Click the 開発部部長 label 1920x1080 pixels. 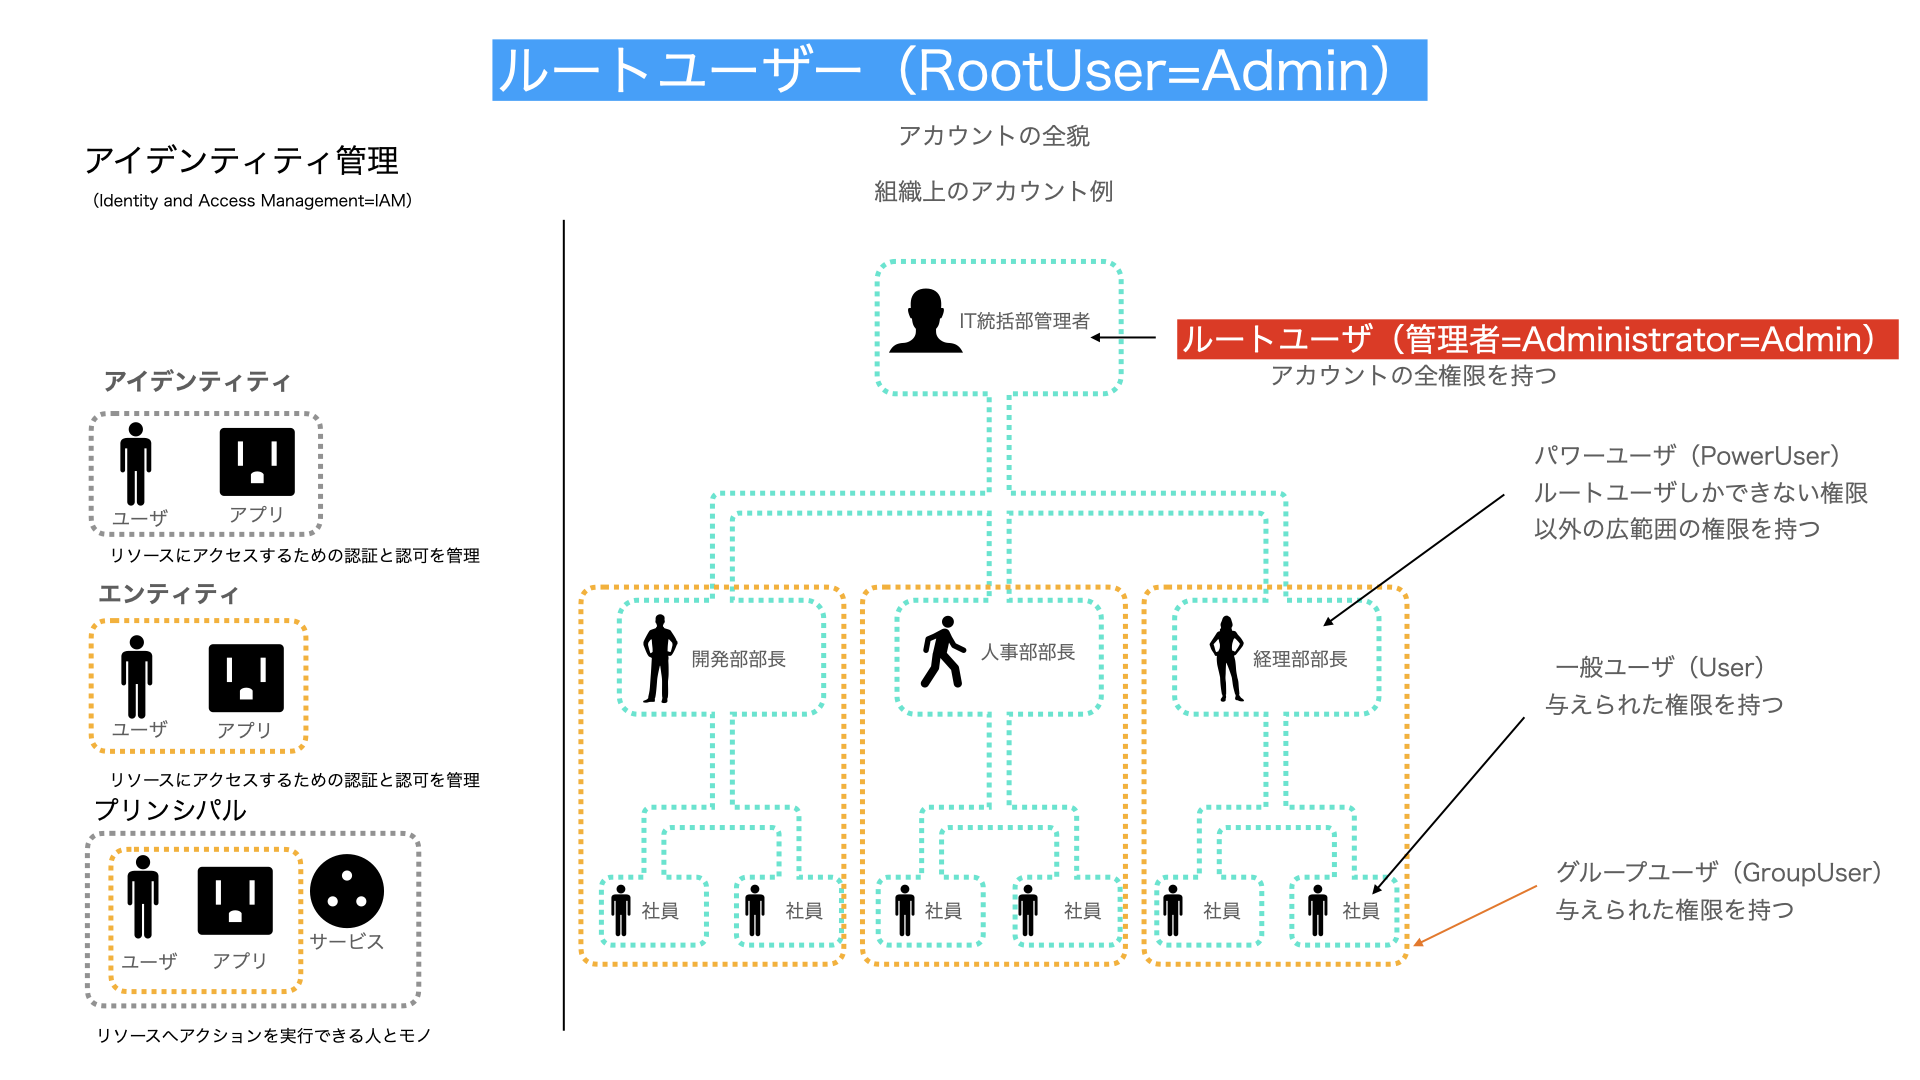click(739, 659)
